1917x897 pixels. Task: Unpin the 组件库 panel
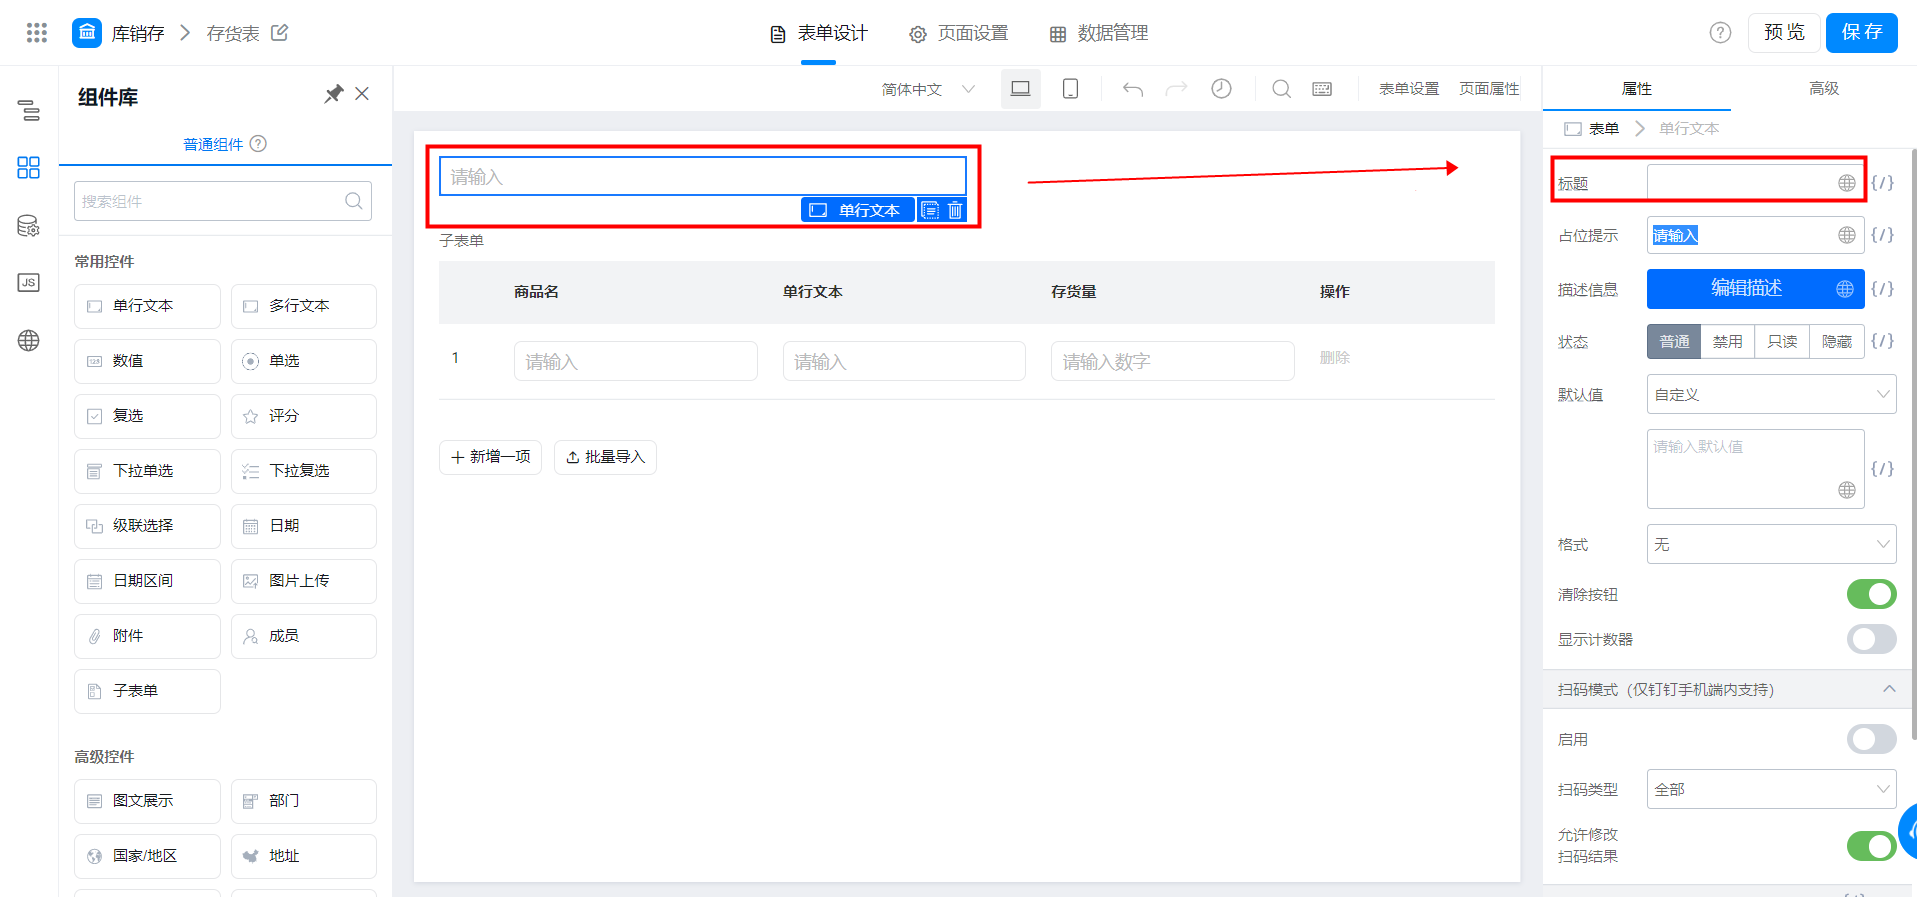pyautogui.click(x=334, y=94)
